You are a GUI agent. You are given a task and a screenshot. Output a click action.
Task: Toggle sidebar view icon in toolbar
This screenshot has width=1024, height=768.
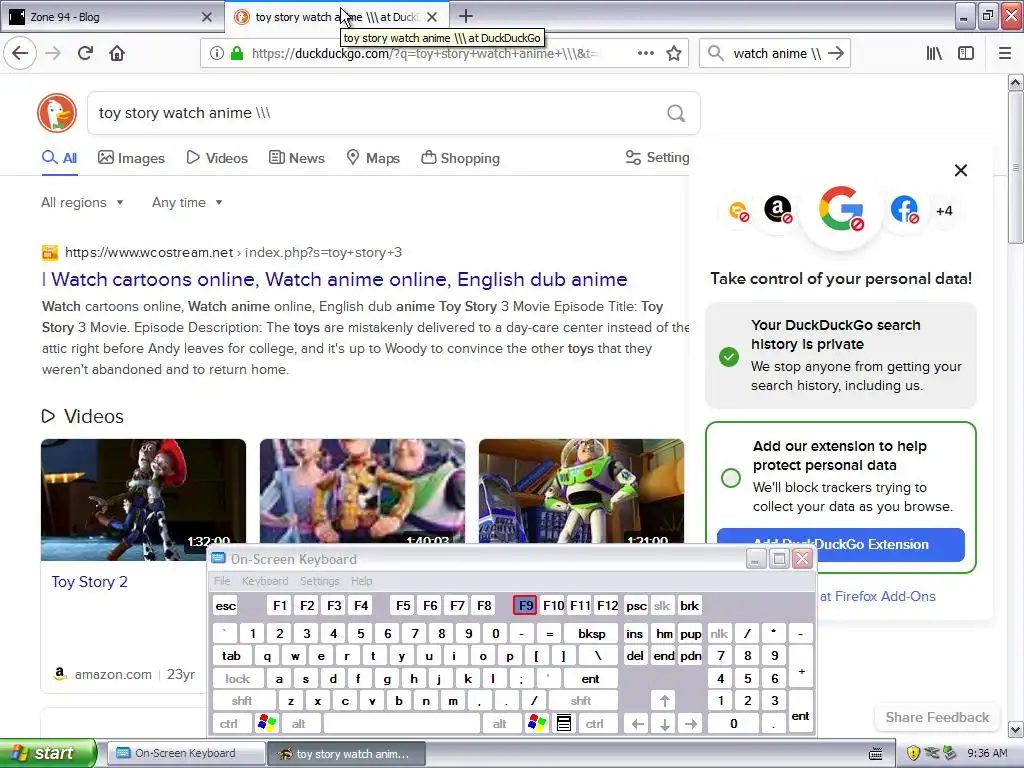point(966,53)
